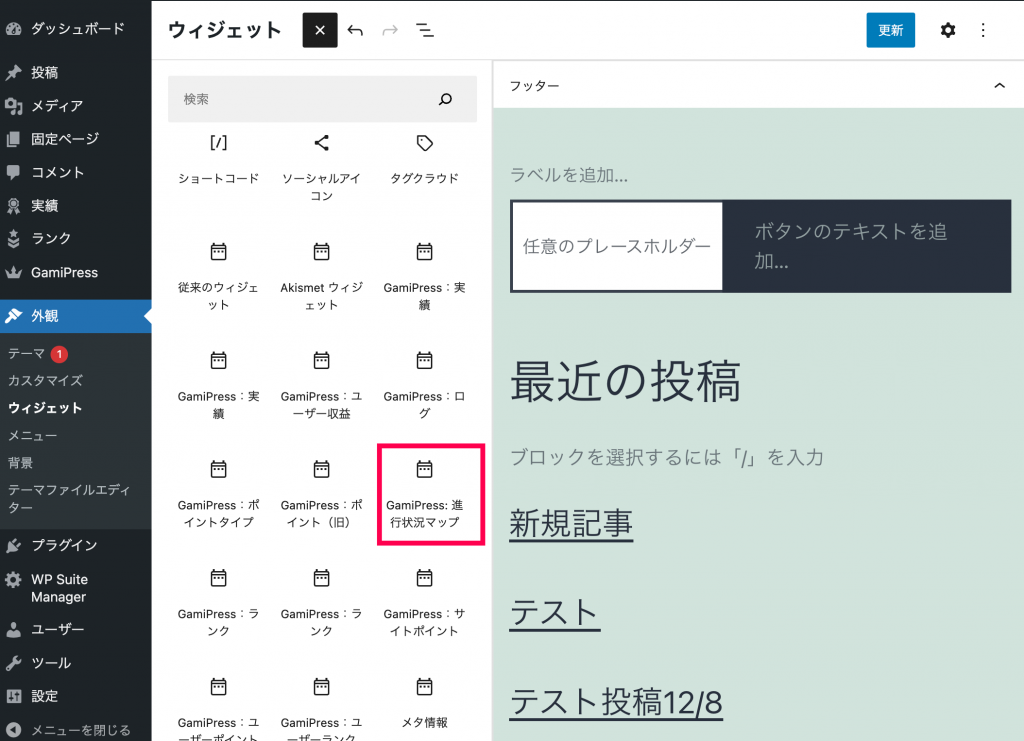Screen dimensions: 1024x741
Task: Open the テスト投稿12/8 post link
Action: [616, 702]
